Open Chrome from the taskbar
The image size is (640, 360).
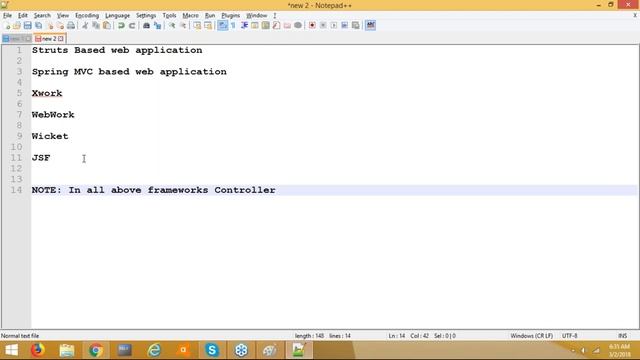[96, 350]
